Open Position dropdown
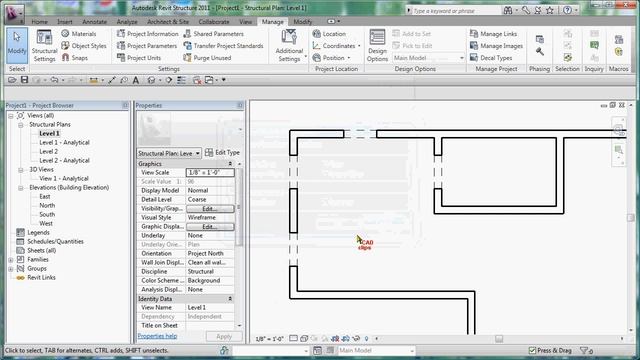 tap(331, 58)
